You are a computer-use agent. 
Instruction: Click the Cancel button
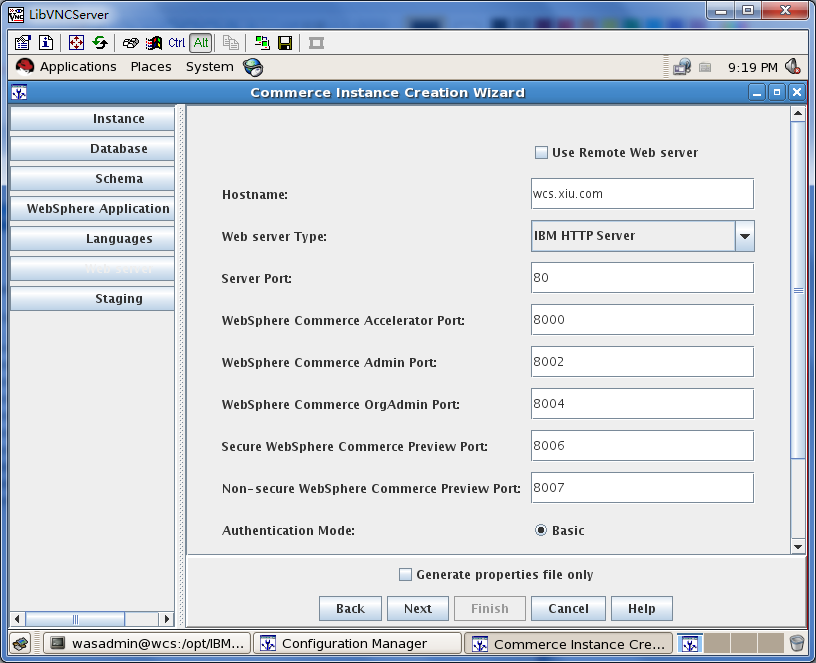click(x=568, y=608)
